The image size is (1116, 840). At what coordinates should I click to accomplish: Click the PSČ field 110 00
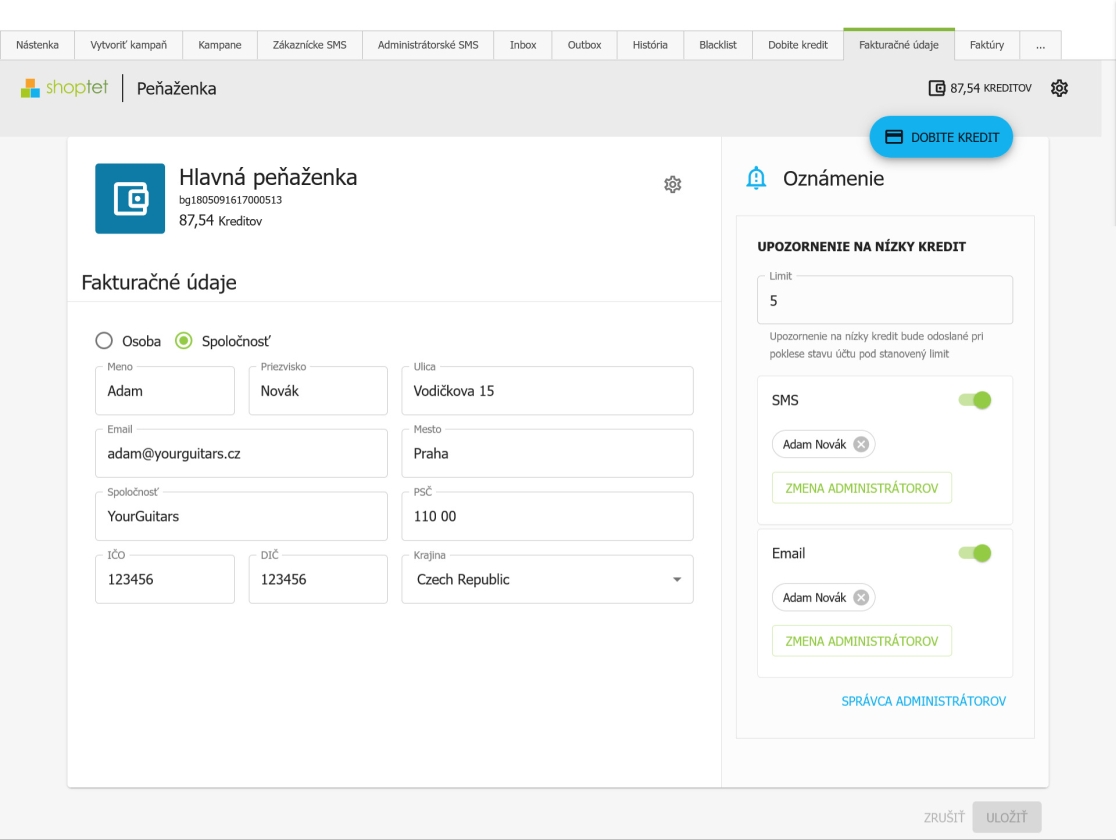(547, 516)
